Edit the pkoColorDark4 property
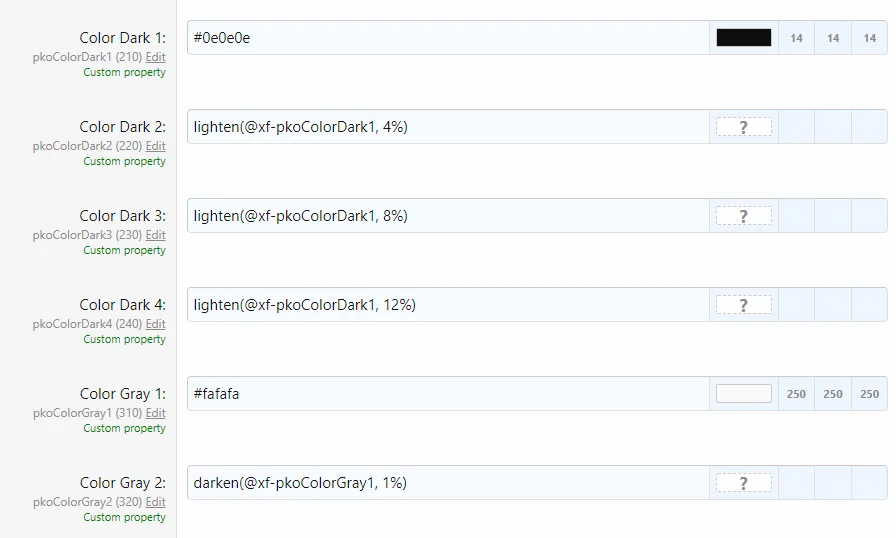This screenshot has height=538, width=896. point(155,324)
